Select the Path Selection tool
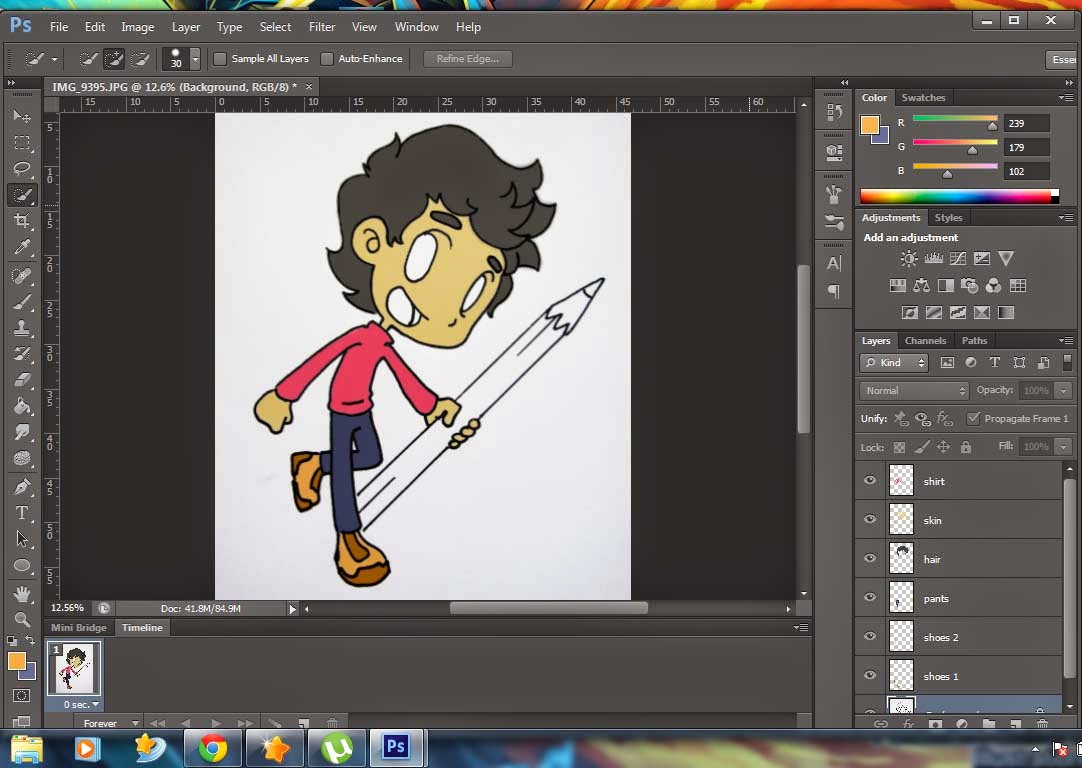1082x768 pixels. click(x=22, y=539)
